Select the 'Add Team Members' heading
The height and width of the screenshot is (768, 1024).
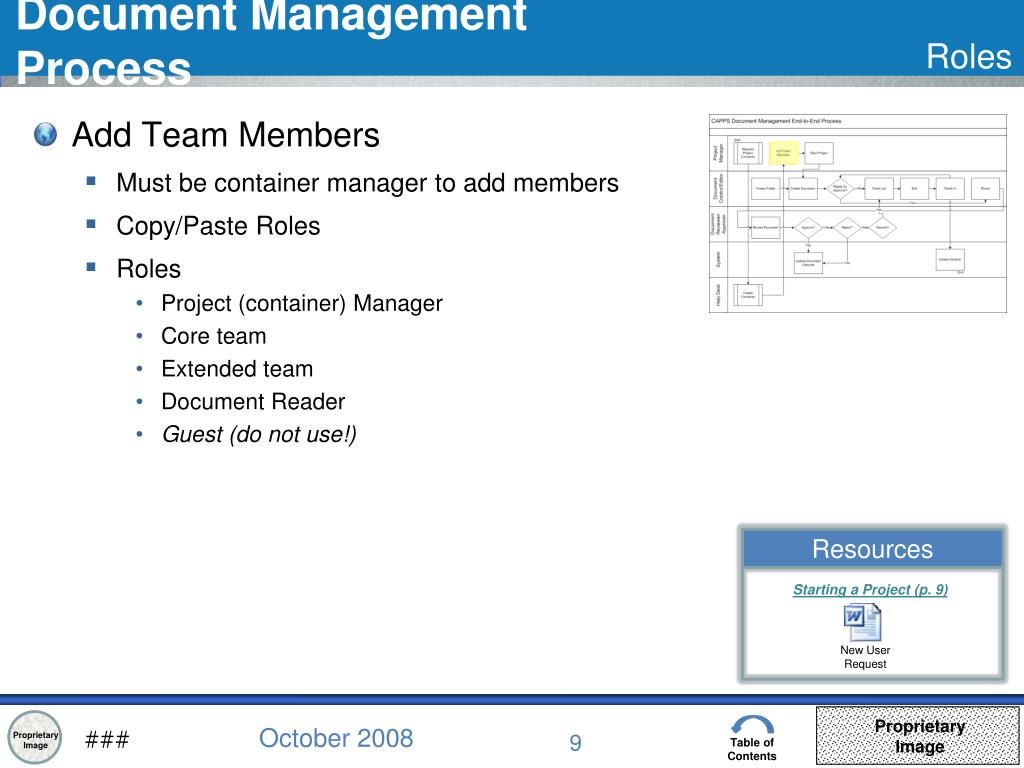point(225,135)
